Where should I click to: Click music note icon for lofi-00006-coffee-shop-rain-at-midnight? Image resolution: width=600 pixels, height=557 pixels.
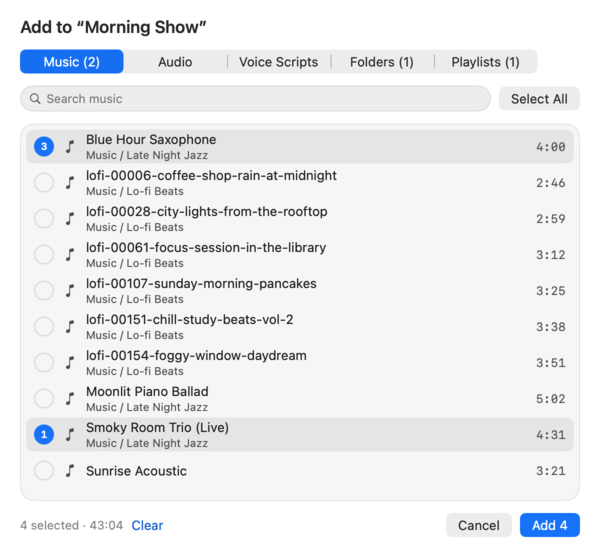[70, 182]
